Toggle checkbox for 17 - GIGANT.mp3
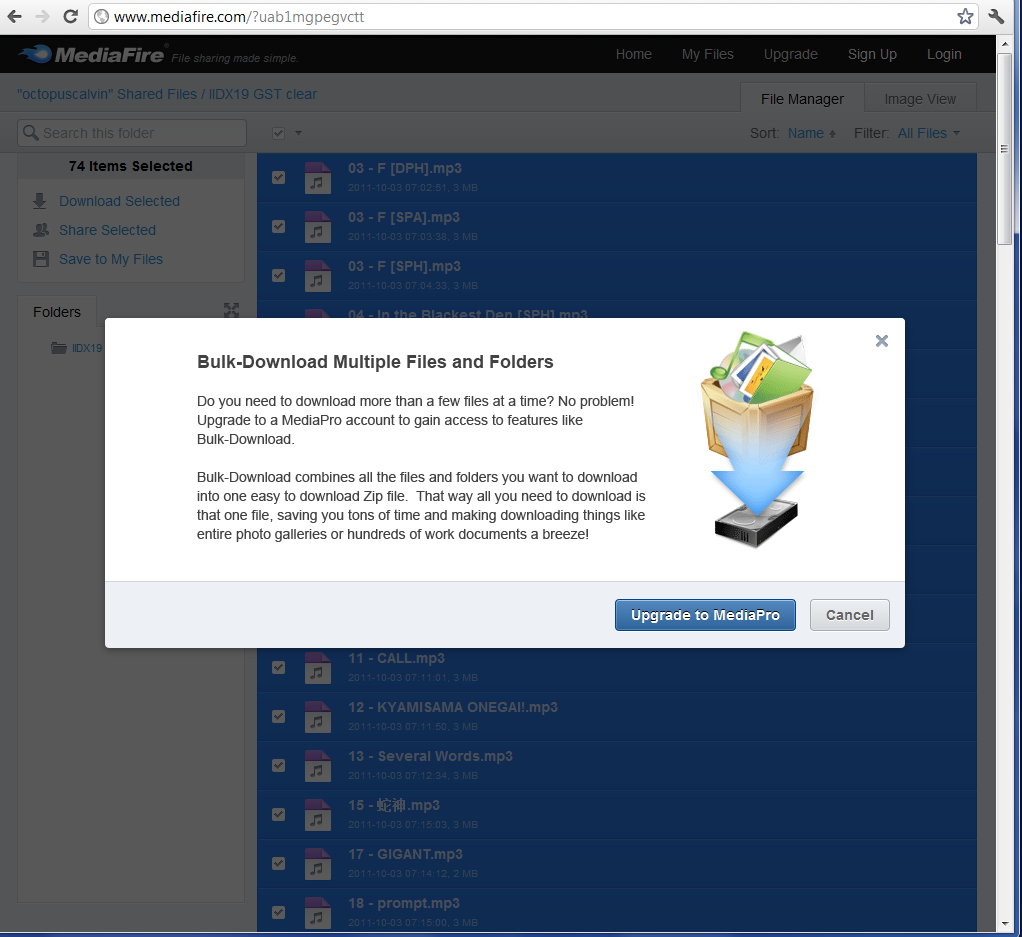The image size is (1022, 937). tap(279, 863)
